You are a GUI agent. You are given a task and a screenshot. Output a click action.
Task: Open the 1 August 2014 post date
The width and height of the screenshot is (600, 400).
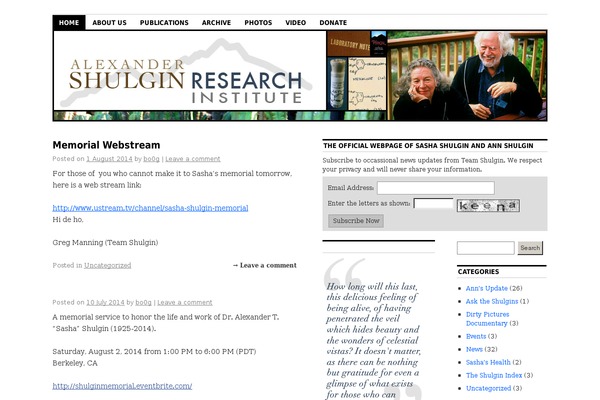click(109, 159)
